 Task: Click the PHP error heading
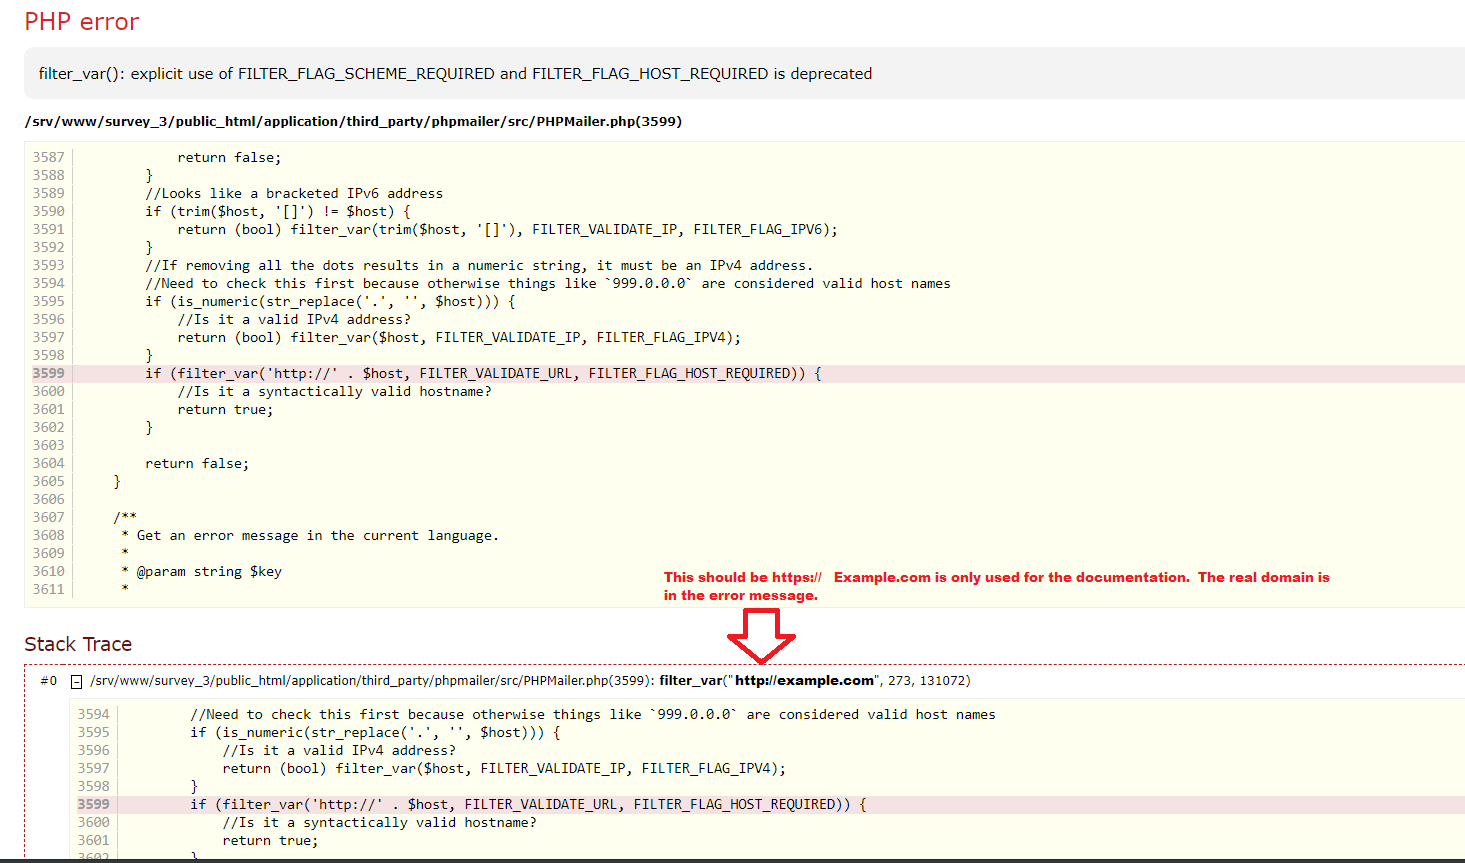coord(81,22)
